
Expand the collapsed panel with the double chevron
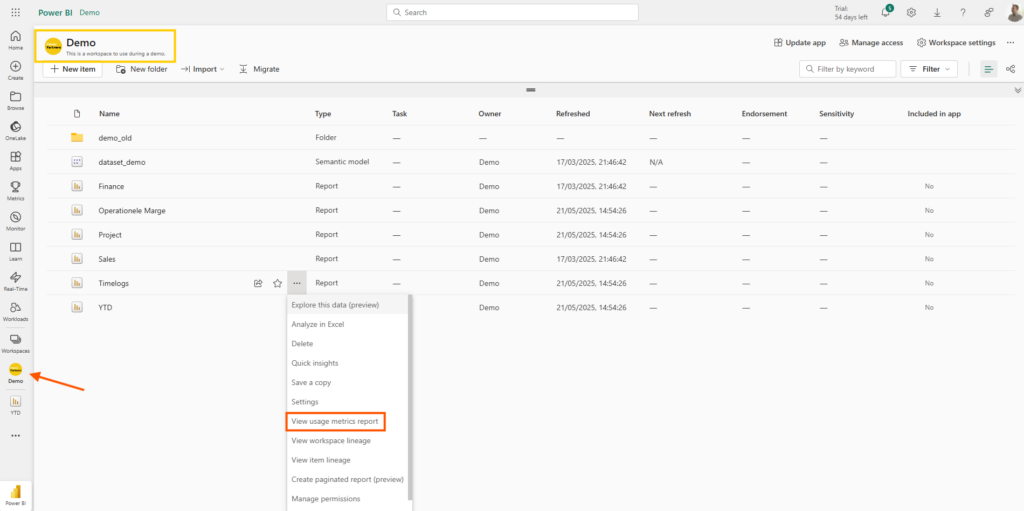tap(1017, 90)
